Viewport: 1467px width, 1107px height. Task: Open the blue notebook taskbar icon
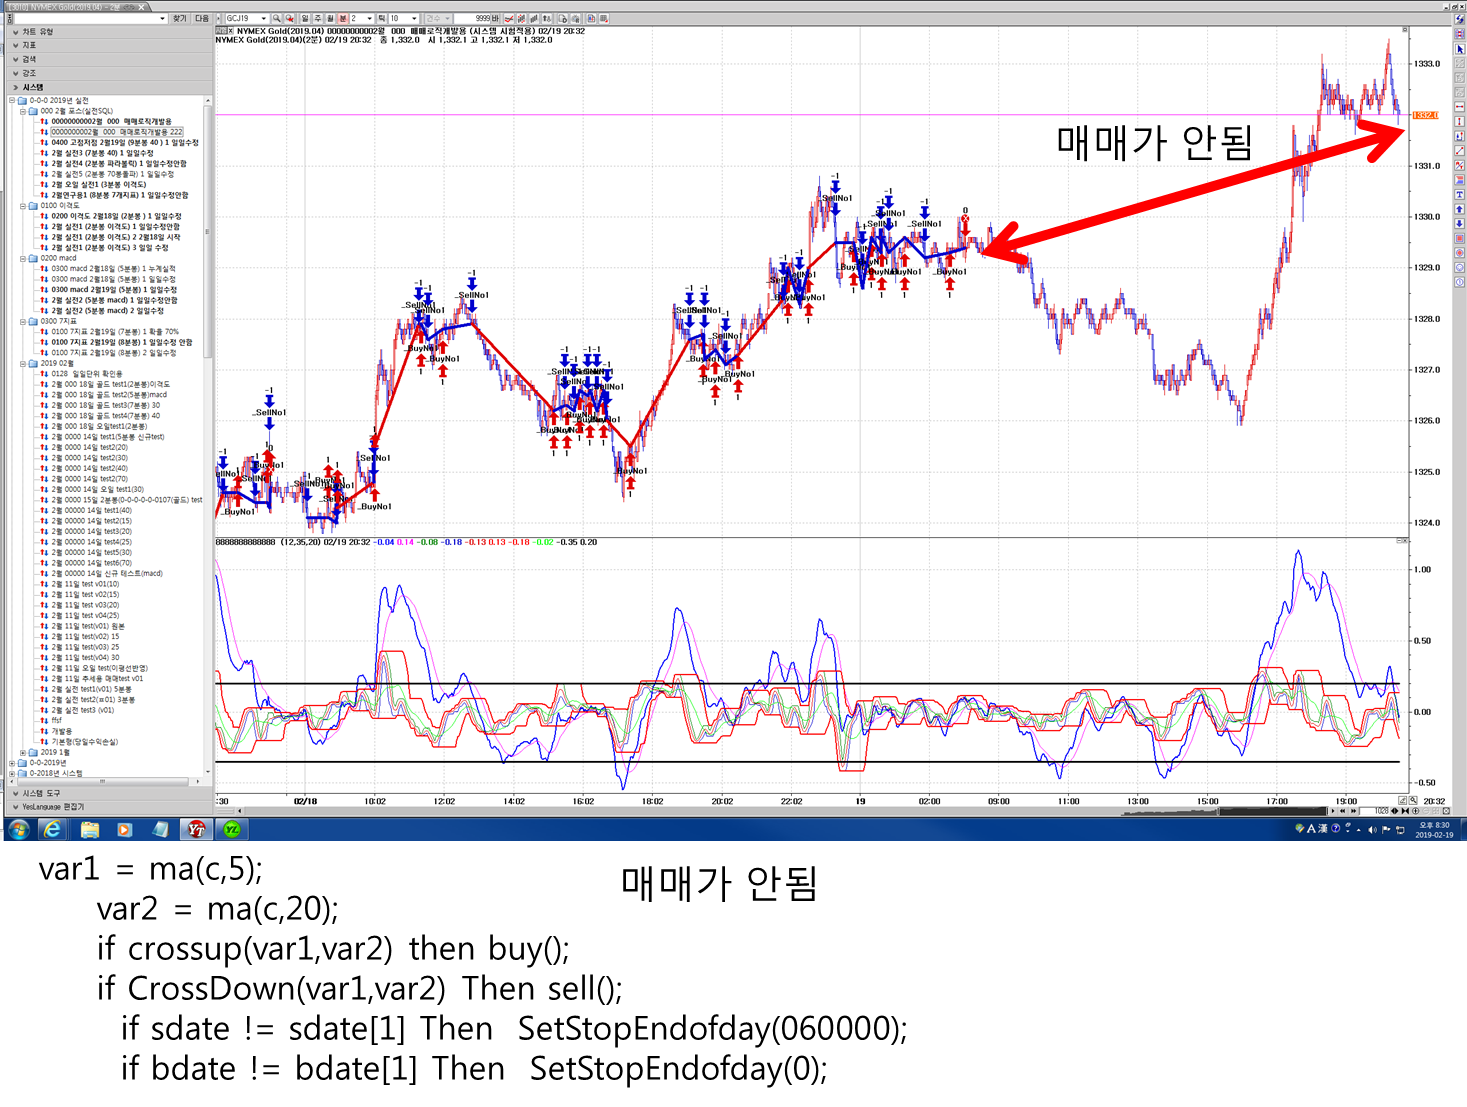160,829
